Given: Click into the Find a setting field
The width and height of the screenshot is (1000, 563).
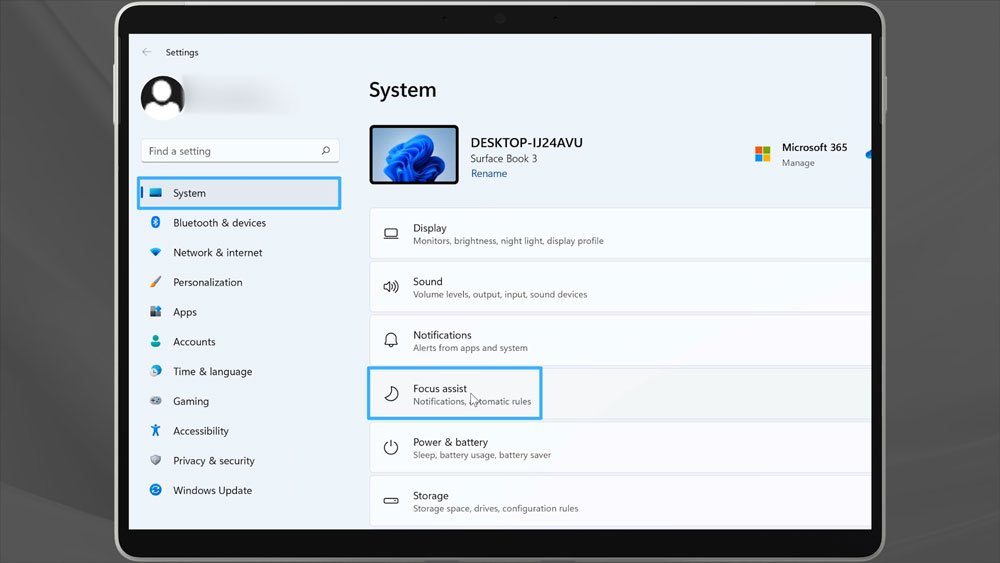Looking at the screenshot, I should click(230, 151).
